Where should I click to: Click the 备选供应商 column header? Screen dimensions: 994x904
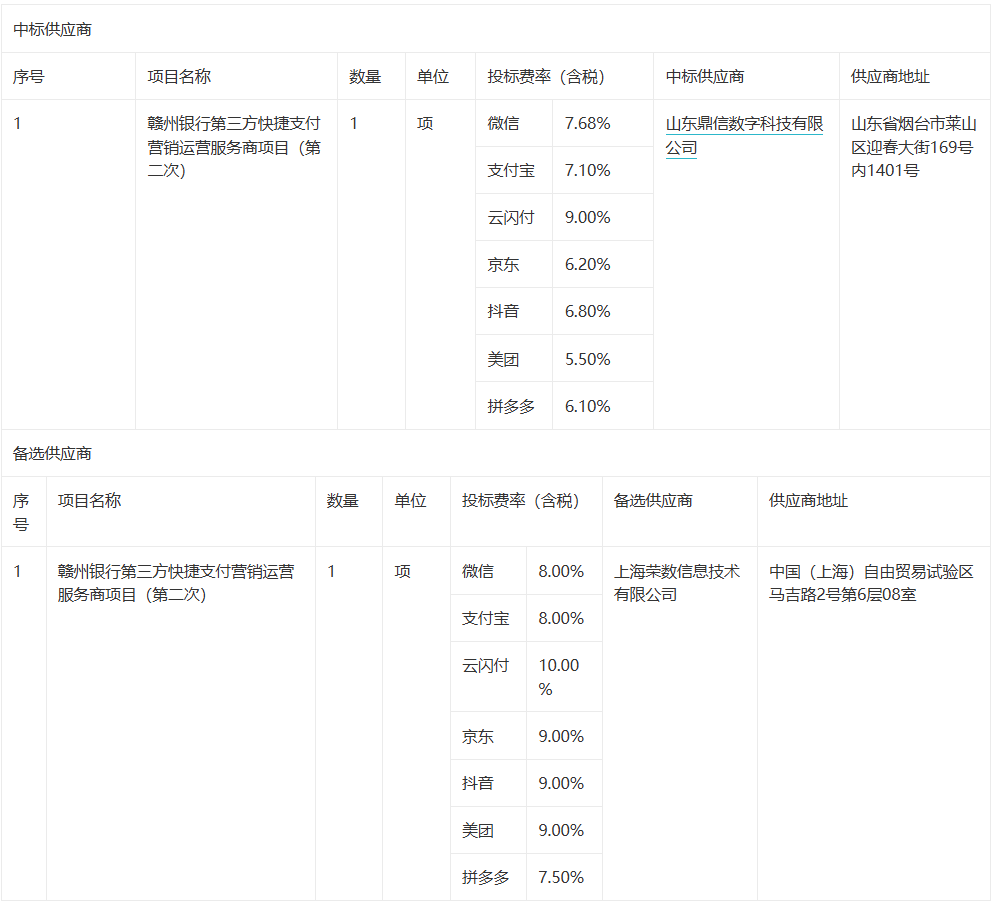(653, 501)
